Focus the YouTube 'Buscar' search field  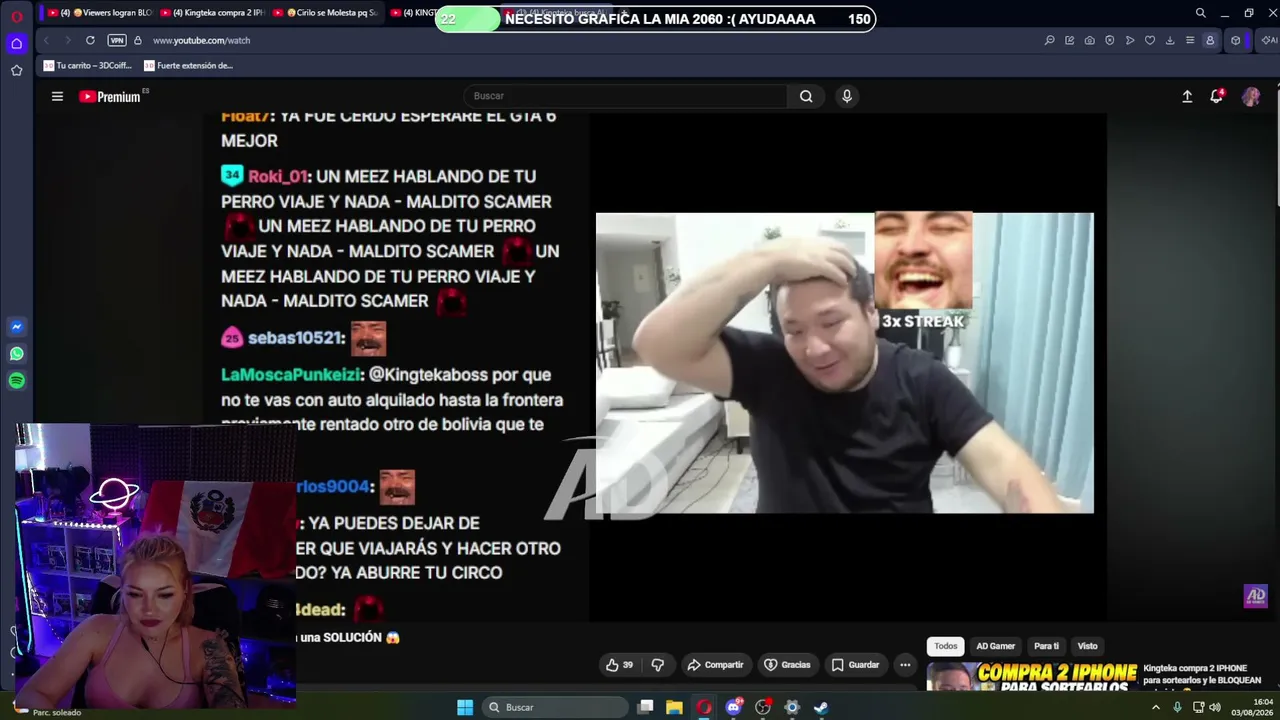(x=625, y=96)
